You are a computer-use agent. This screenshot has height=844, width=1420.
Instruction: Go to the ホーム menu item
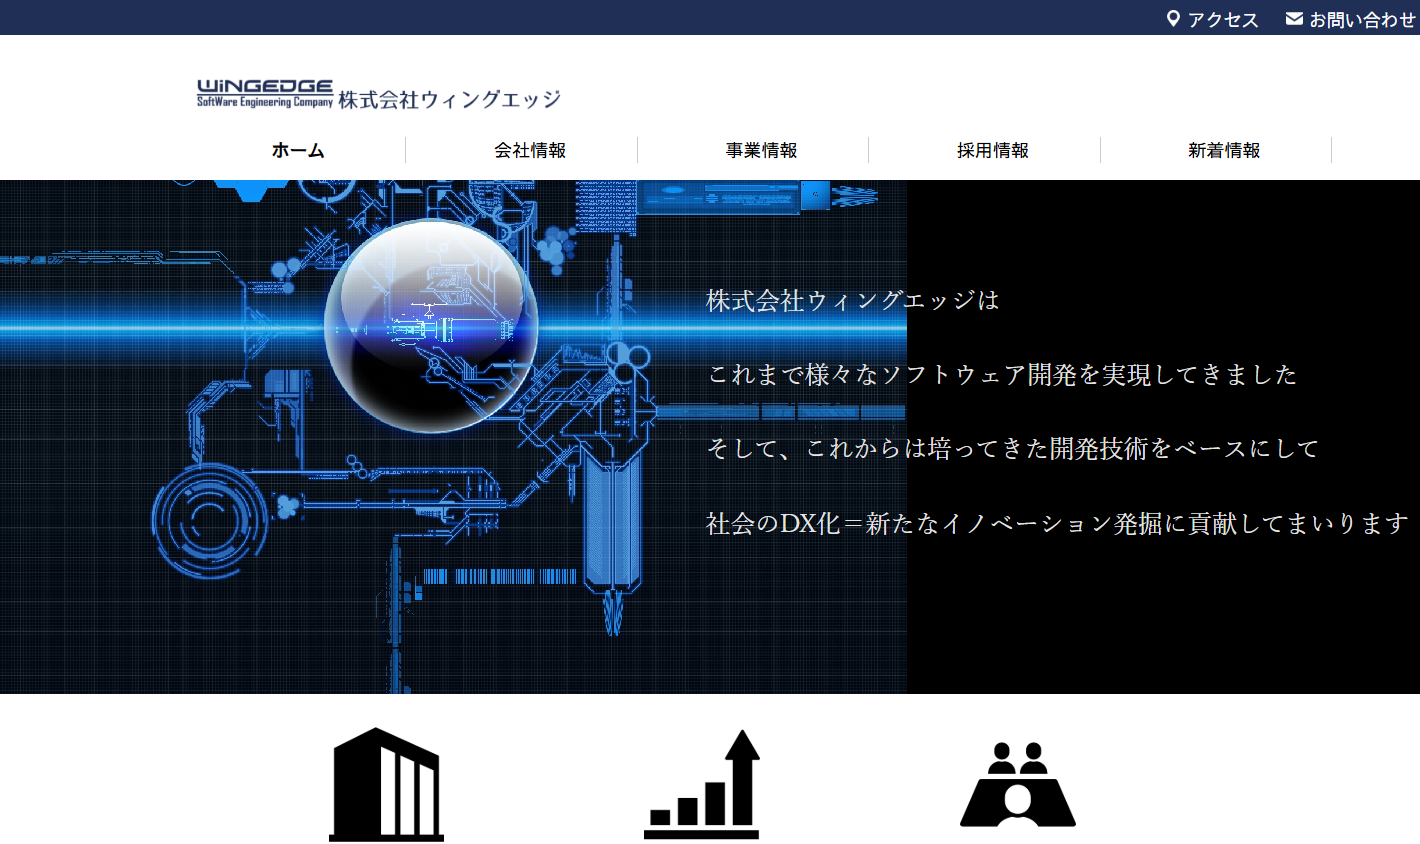point(298,150)
